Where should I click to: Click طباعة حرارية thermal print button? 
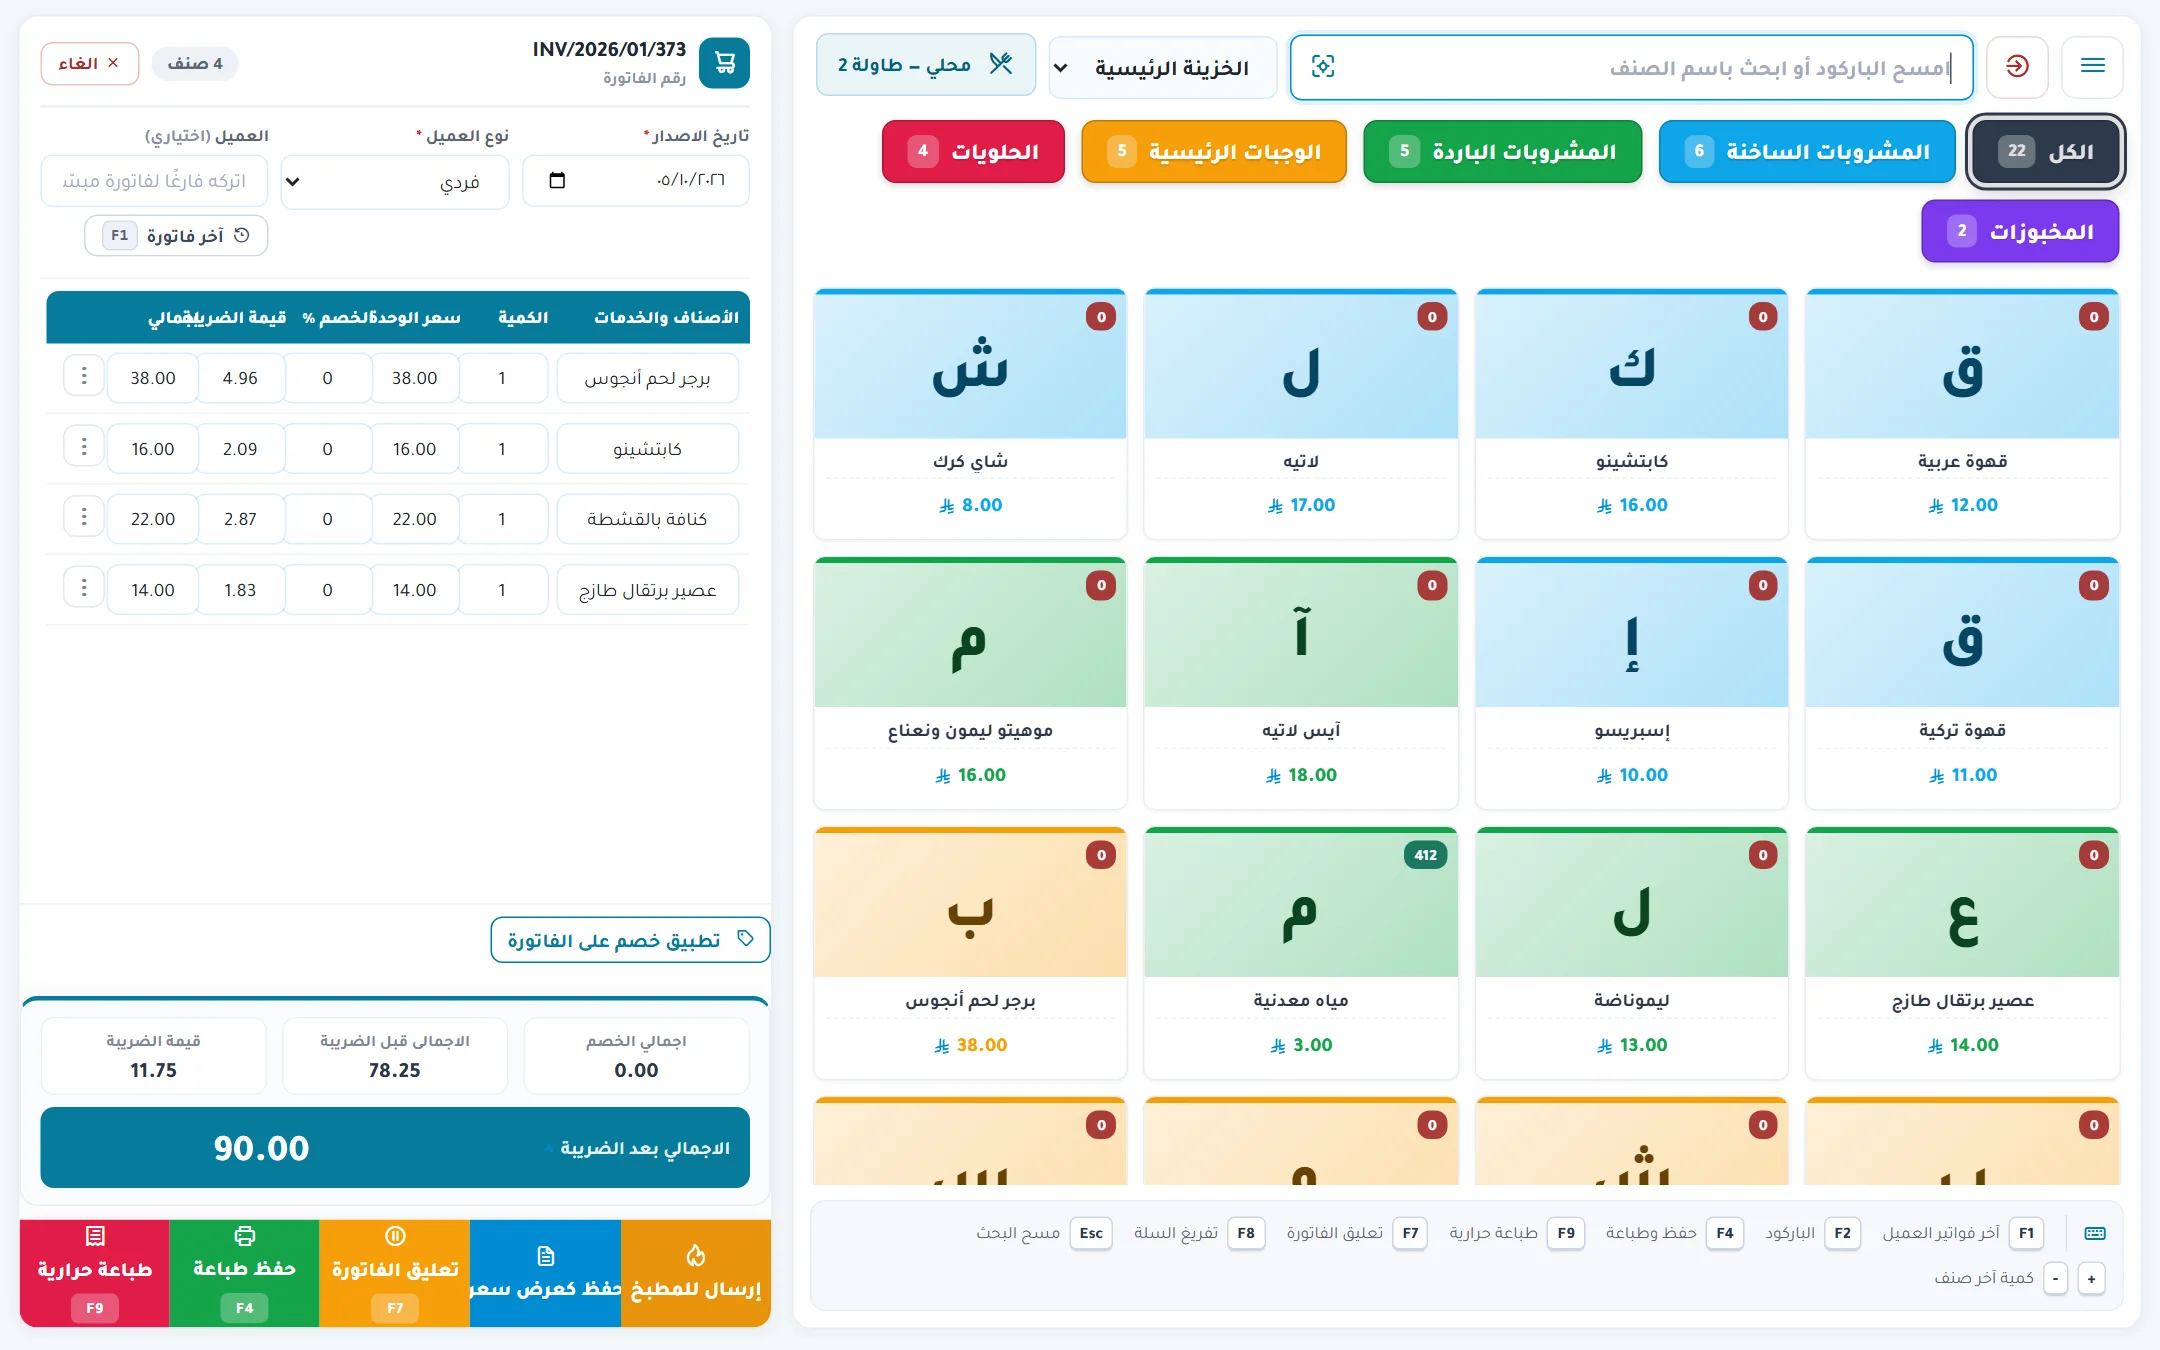click(94, 1273)
